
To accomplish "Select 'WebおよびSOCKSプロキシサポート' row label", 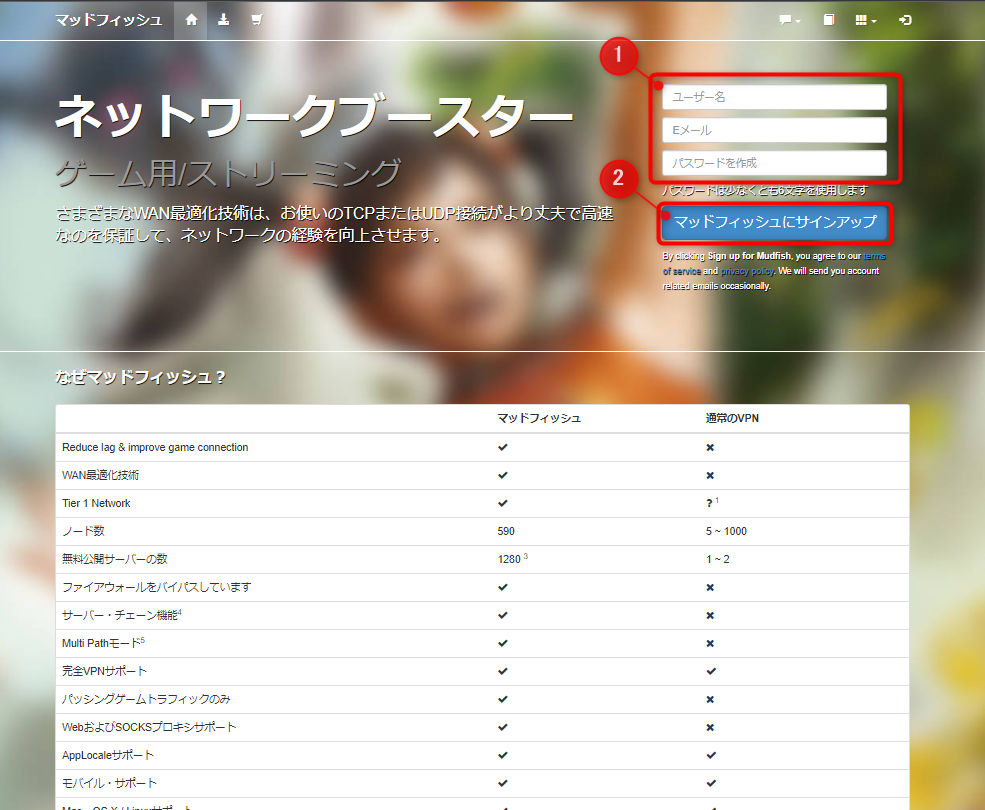I will [149, 727].
